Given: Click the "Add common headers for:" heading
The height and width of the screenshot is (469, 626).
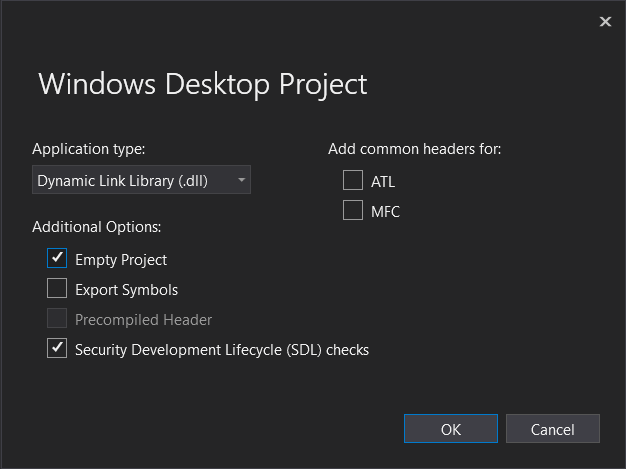Looking at the screenshot, I should [415, 149].
